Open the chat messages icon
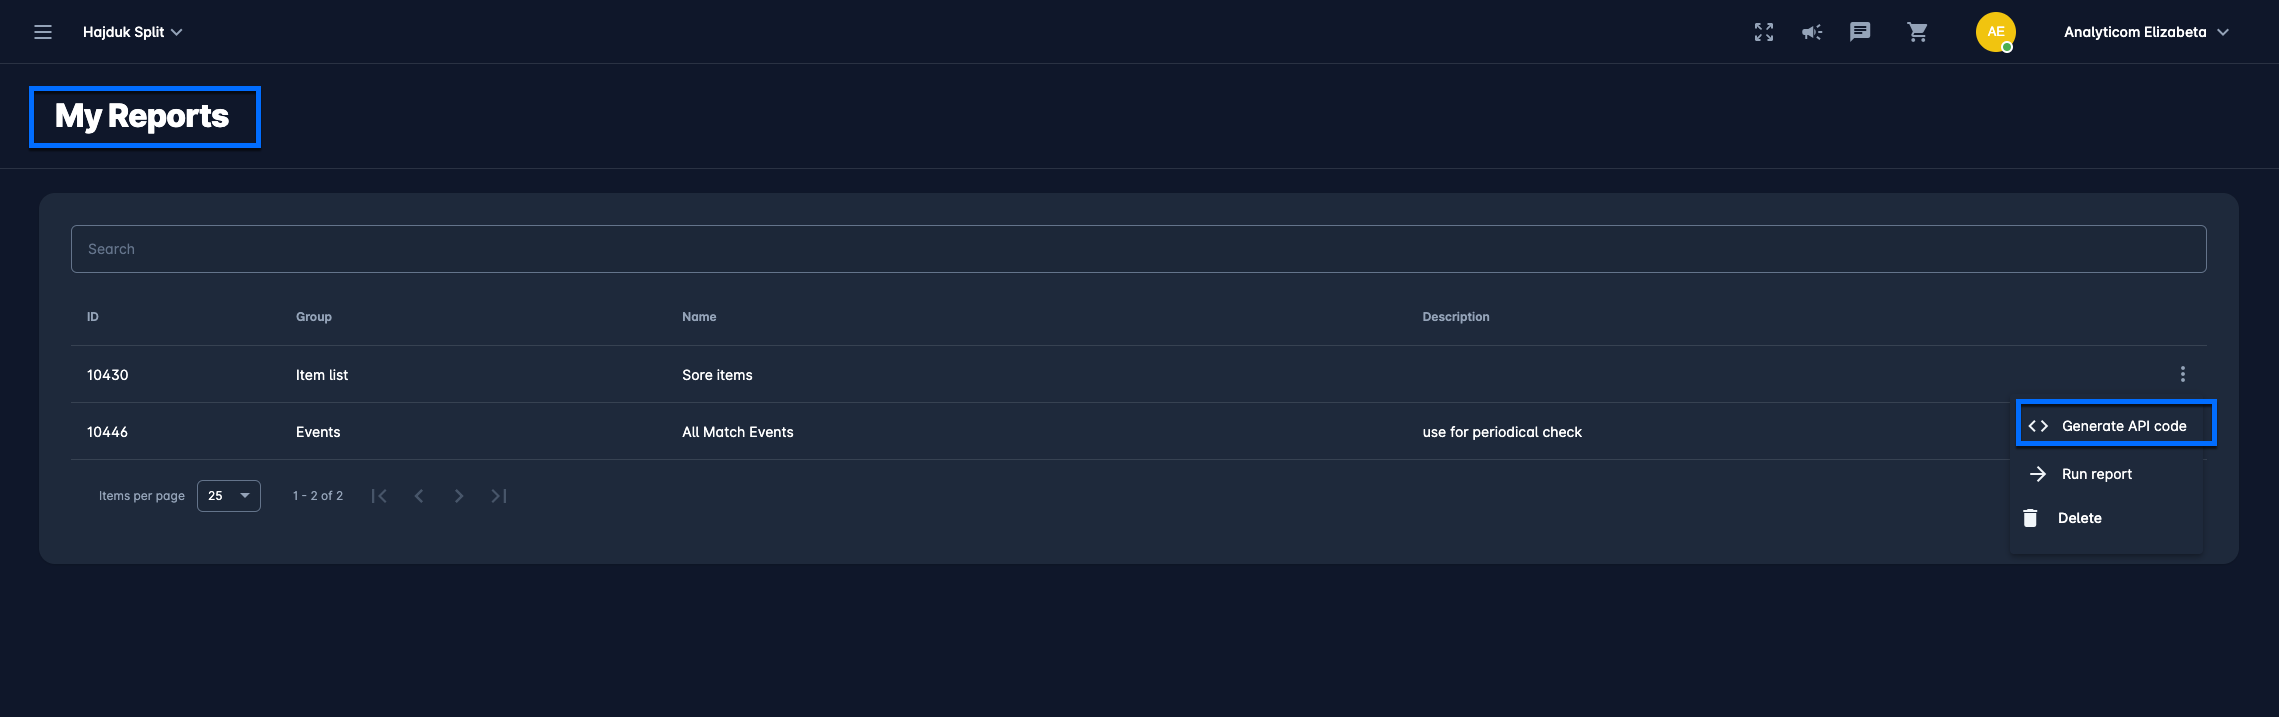This screenshot has height=717, width=2279. [1860, 32]
